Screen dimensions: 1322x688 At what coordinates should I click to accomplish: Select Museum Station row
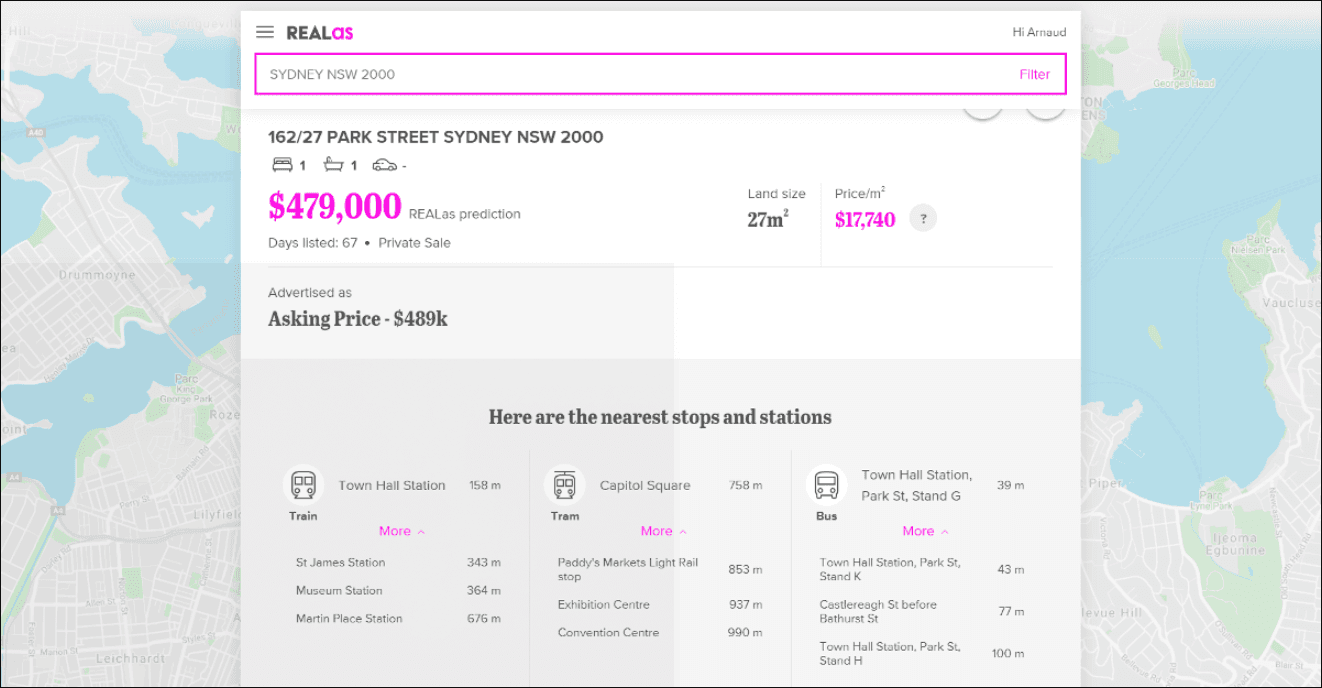(398, 590)
